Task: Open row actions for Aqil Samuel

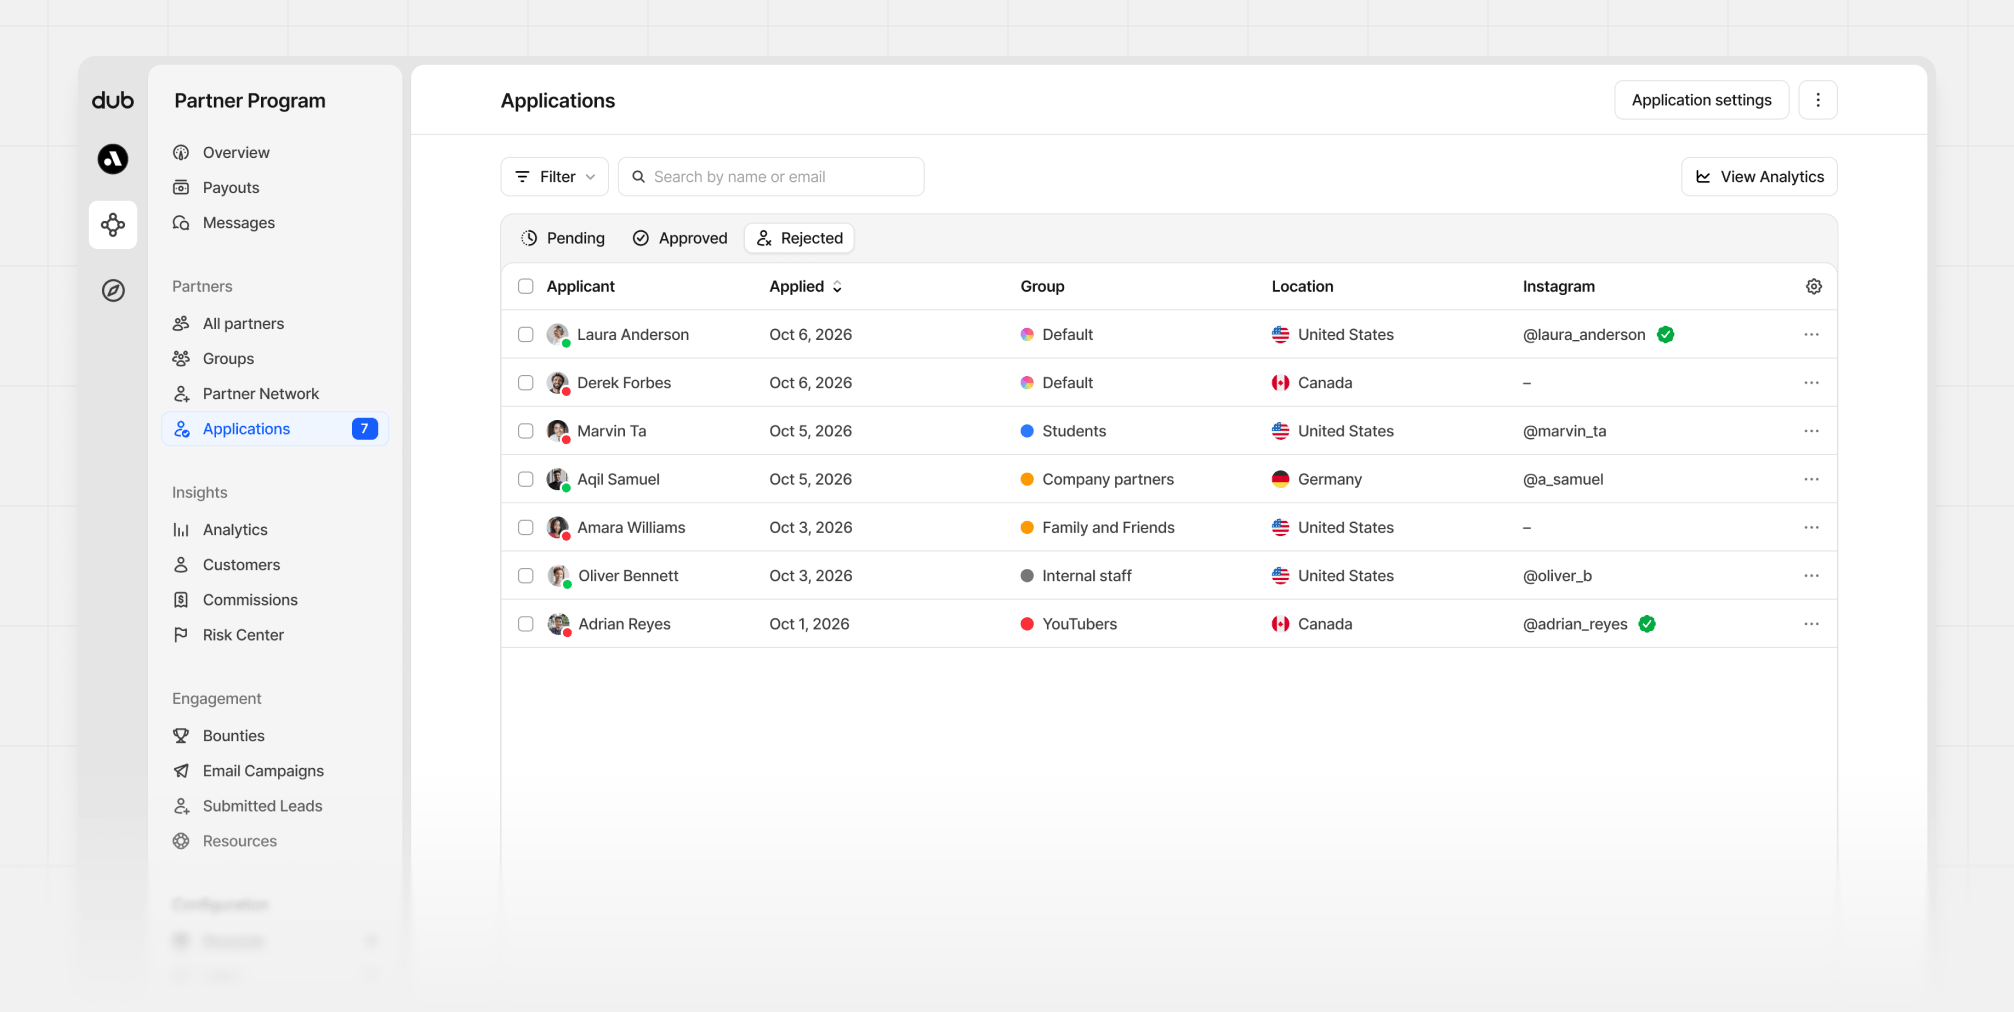Action: (1811, 479)
